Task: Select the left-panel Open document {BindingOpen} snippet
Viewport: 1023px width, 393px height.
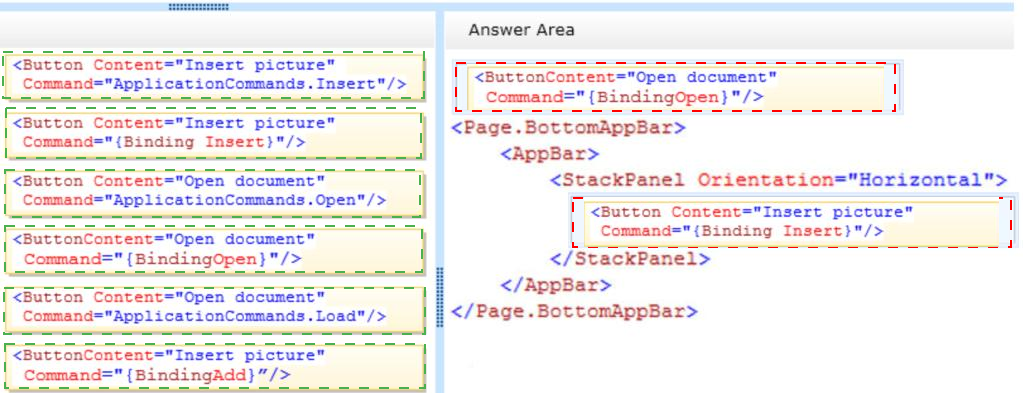Action: 213,249
